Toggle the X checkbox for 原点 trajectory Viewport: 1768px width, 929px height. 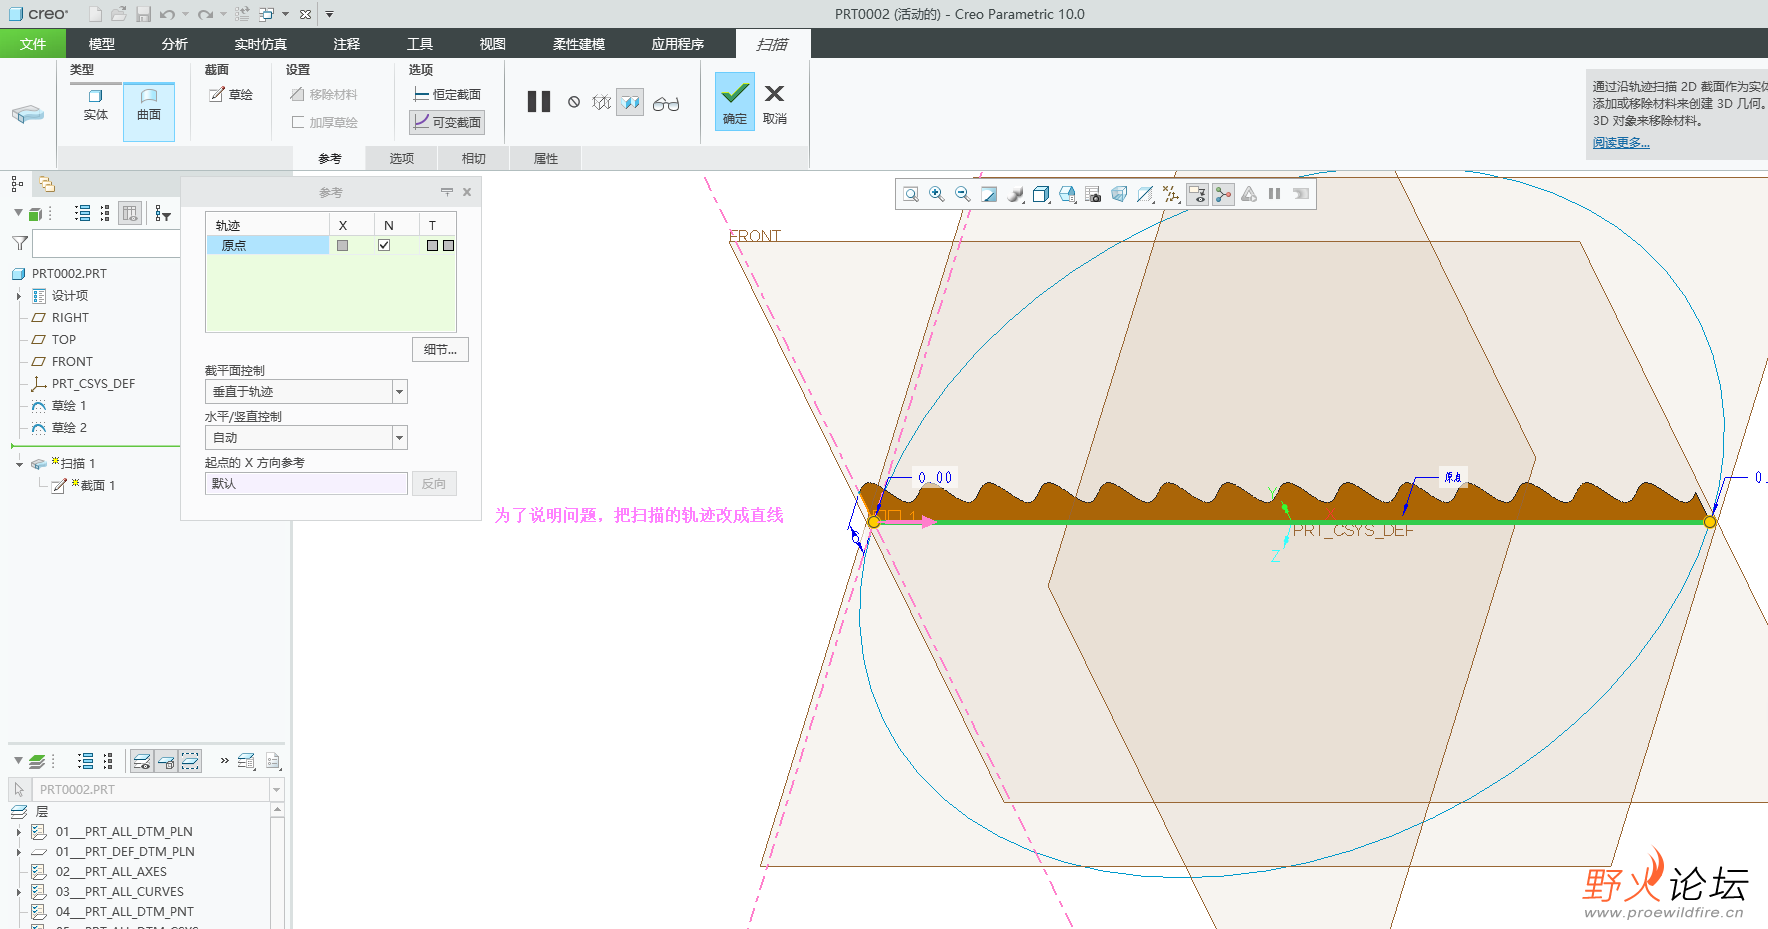coord(343,245)
